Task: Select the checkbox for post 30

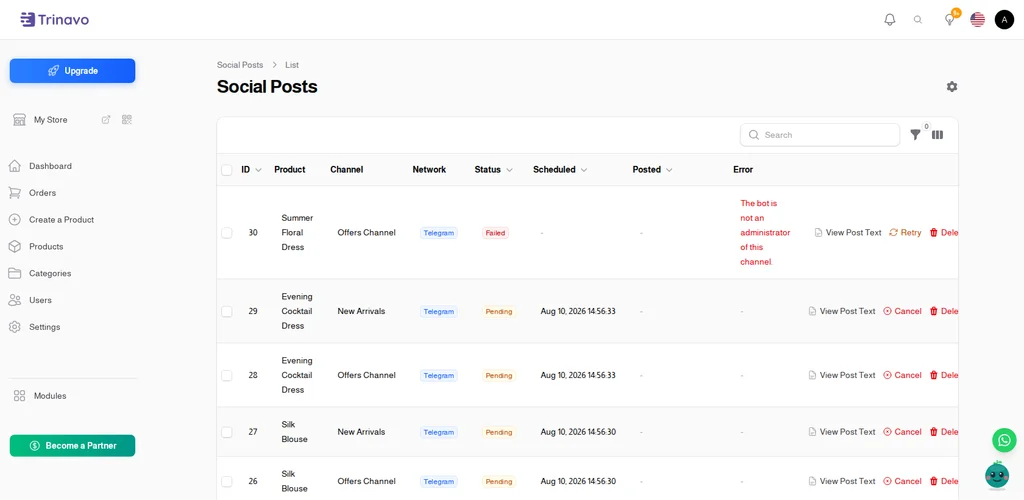Action: (x=227, y=232)
